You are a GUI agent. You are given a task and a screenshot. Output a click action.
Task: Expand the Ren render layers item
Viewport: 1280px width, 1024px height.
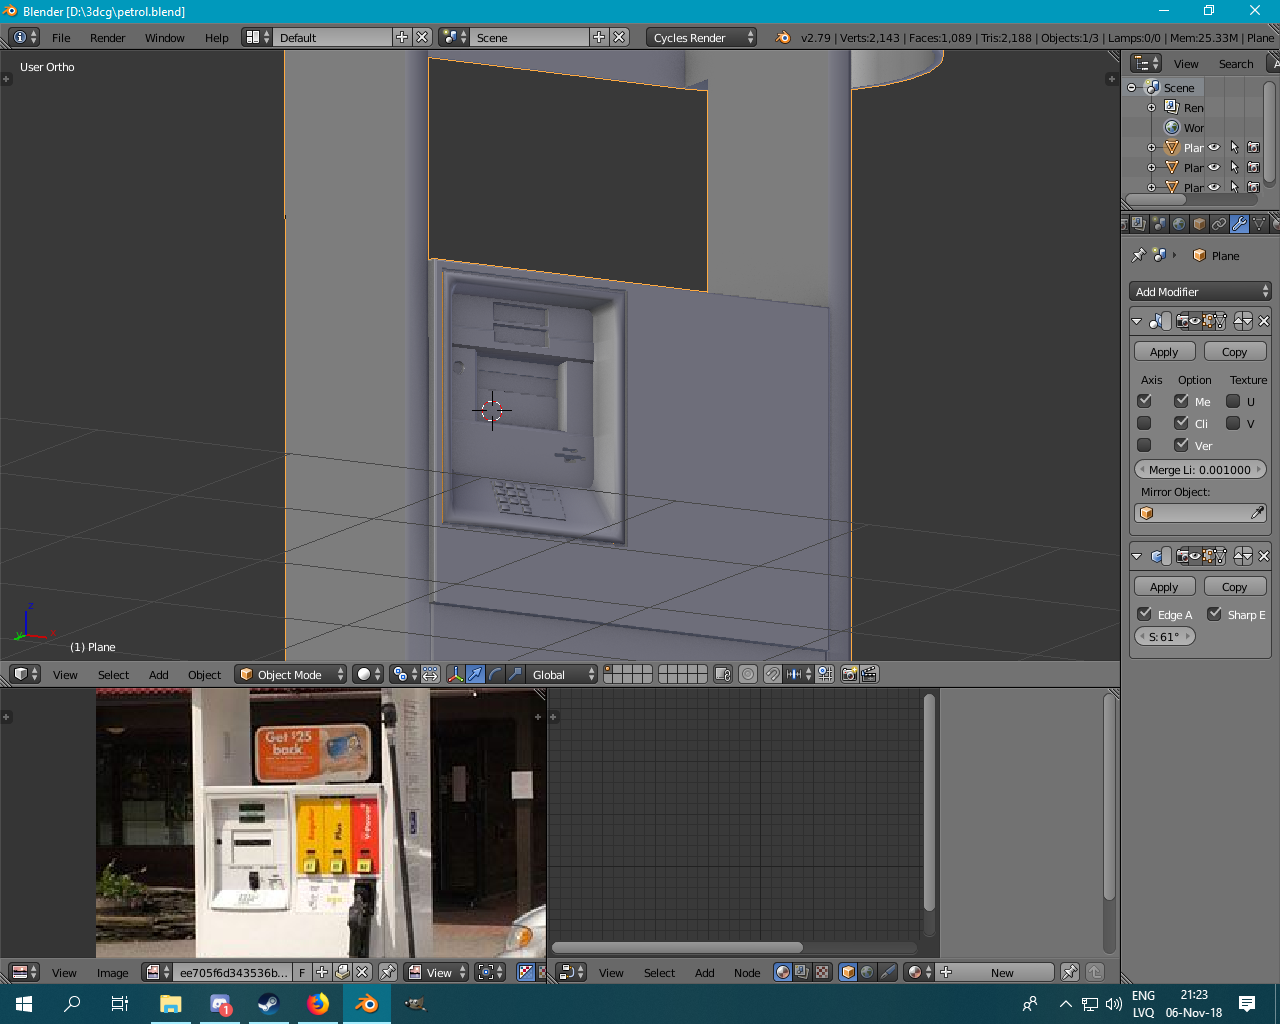click(x=1151, y=108)
